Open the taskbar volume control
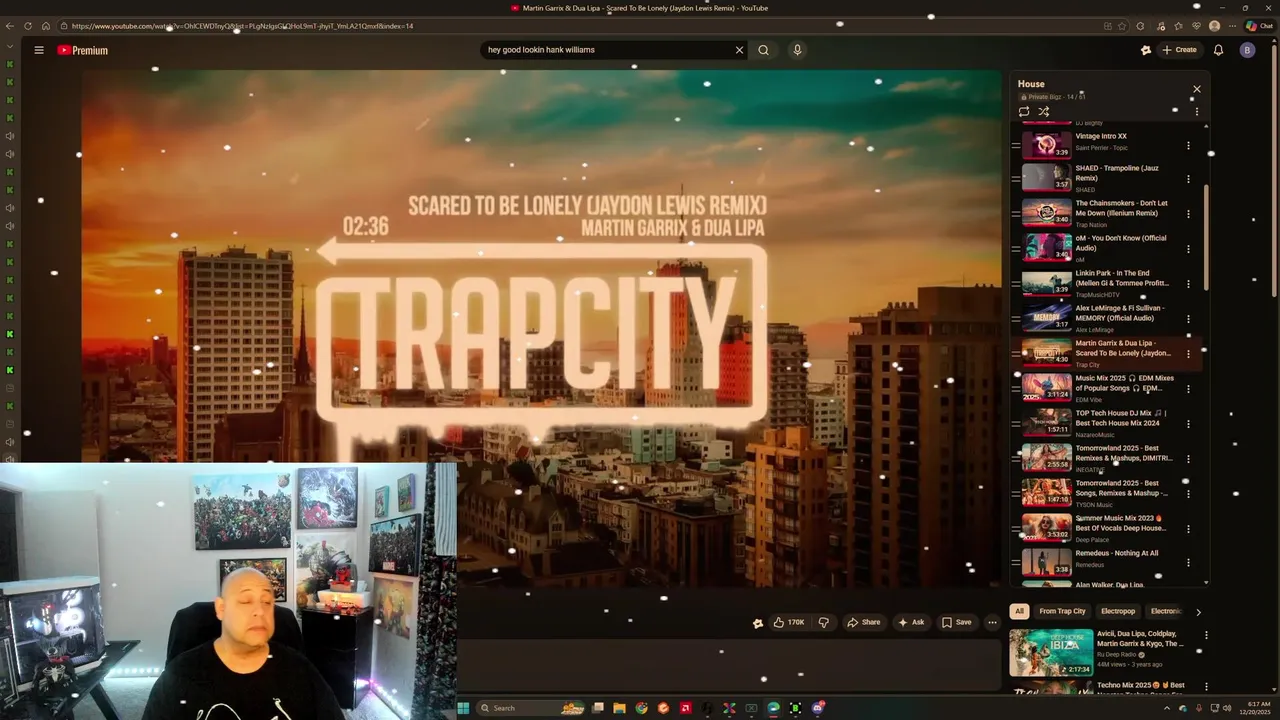1280x720 pixels. click(x=1228, y=708)
